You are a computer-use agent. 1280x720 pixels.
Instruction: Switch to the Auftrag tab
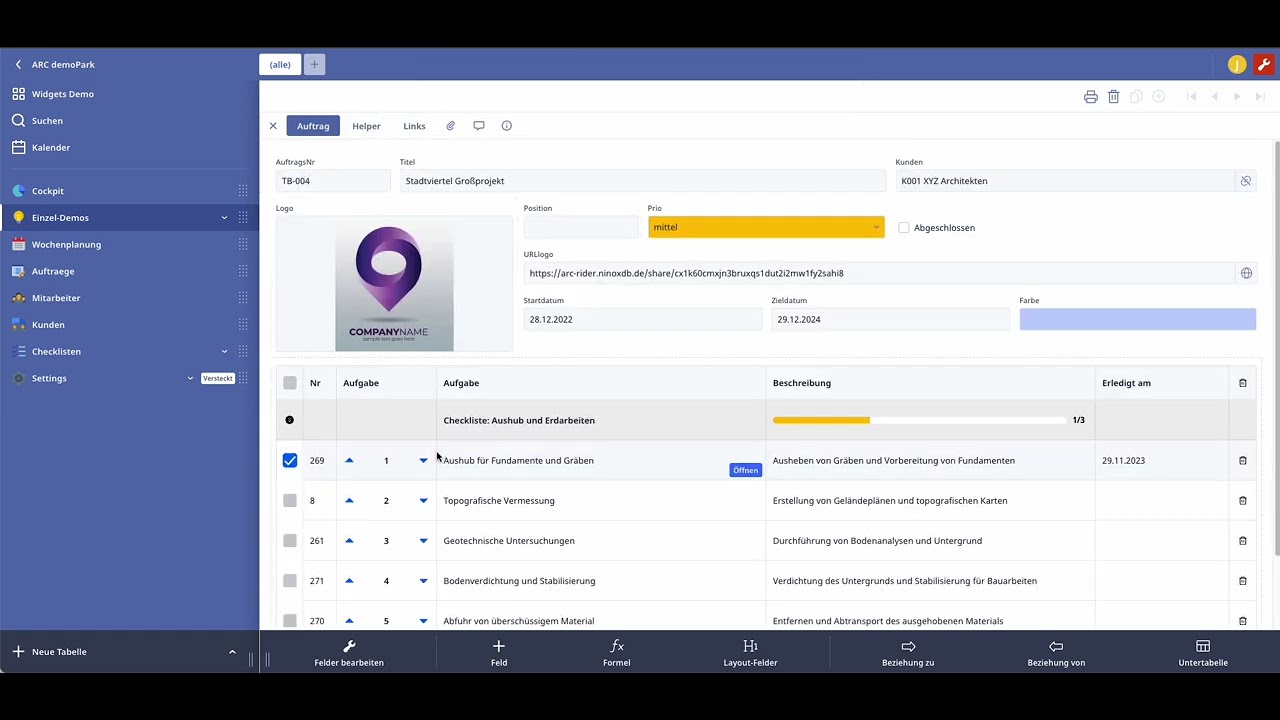313,126
